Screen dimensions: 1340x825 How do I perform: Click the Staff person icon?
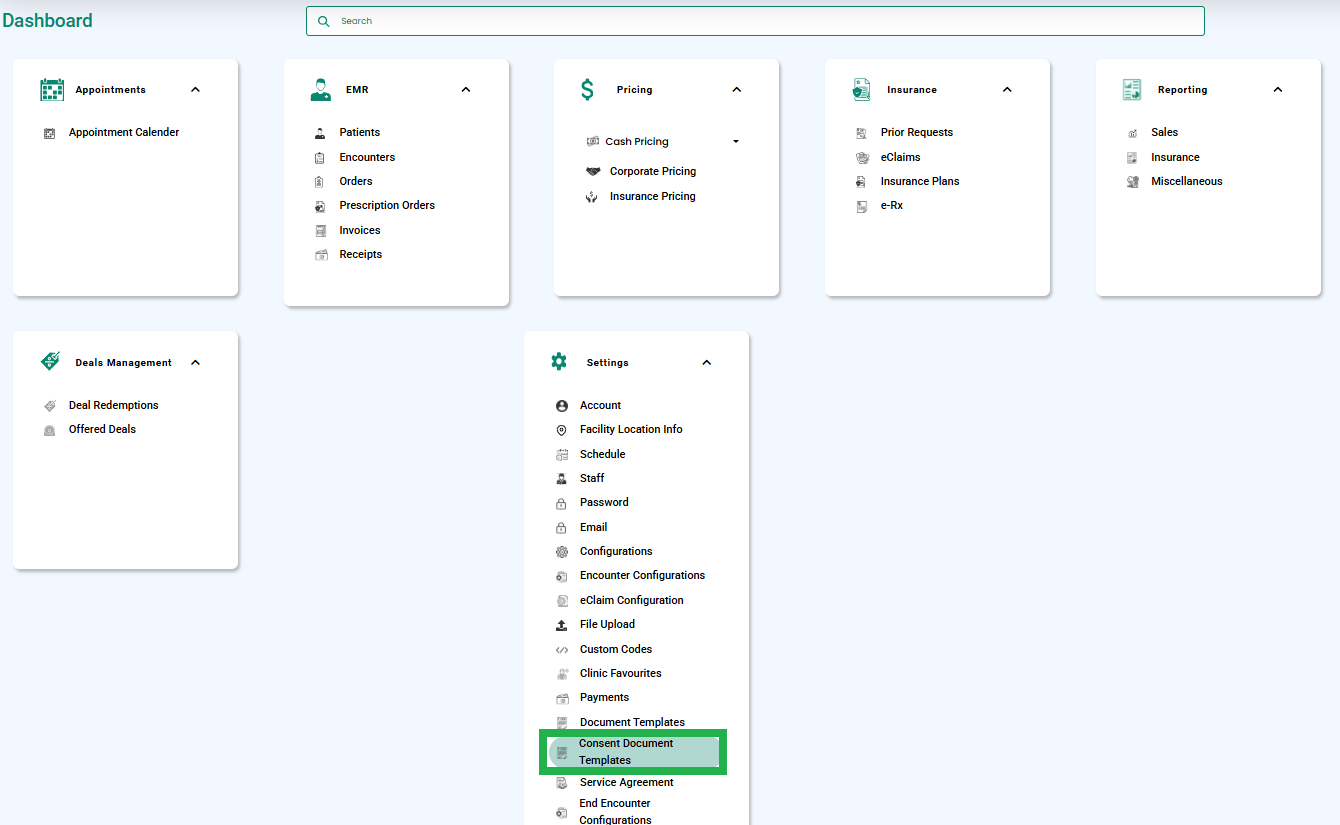coord(562,479)
